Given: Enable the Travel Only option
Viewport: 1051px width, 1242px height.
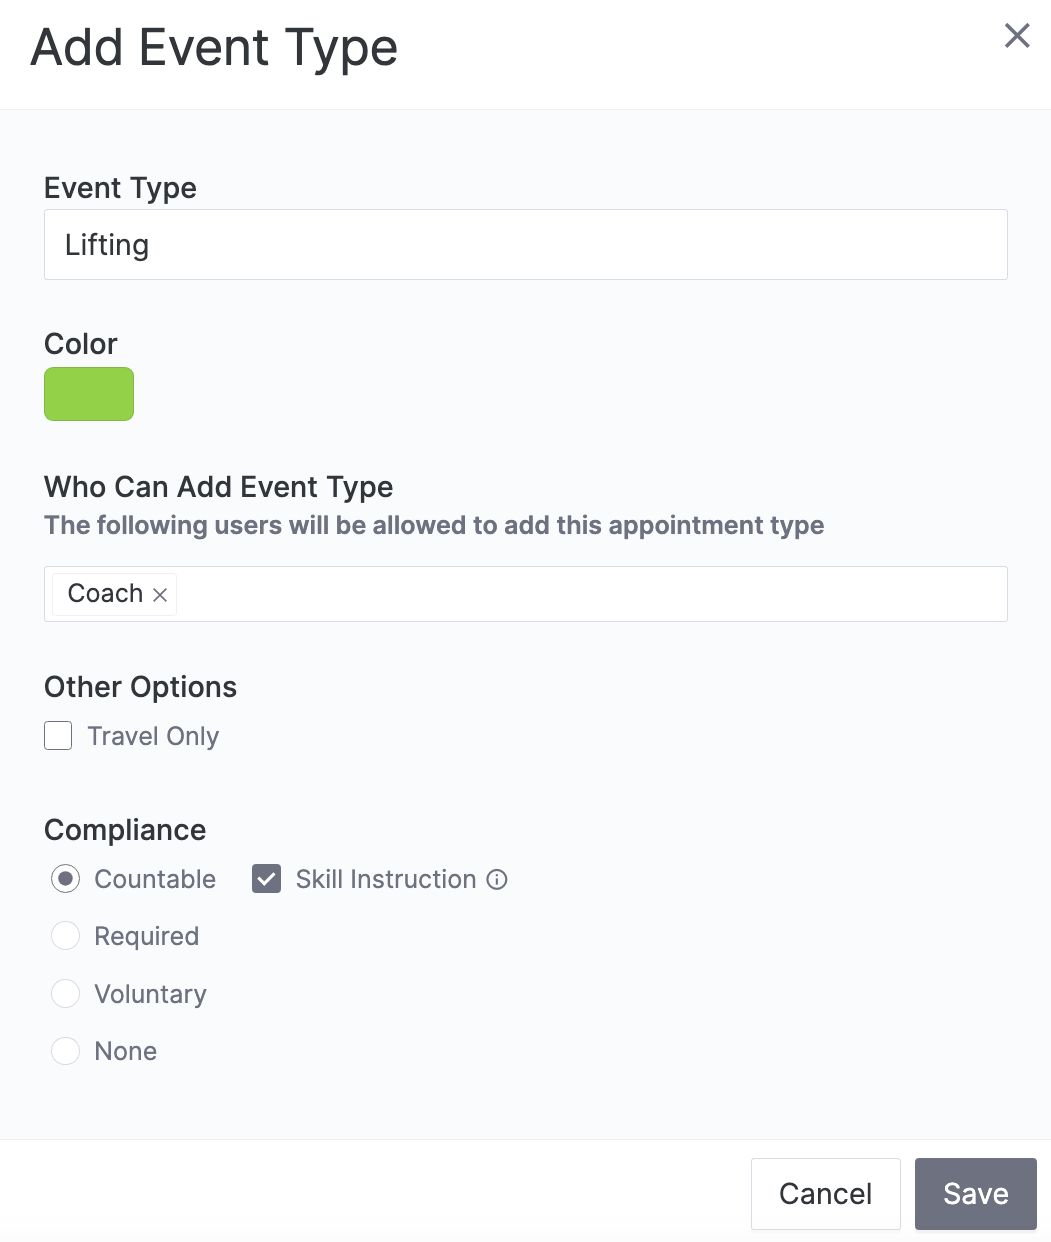Looking at the screenshot, I should click(58, 735).
